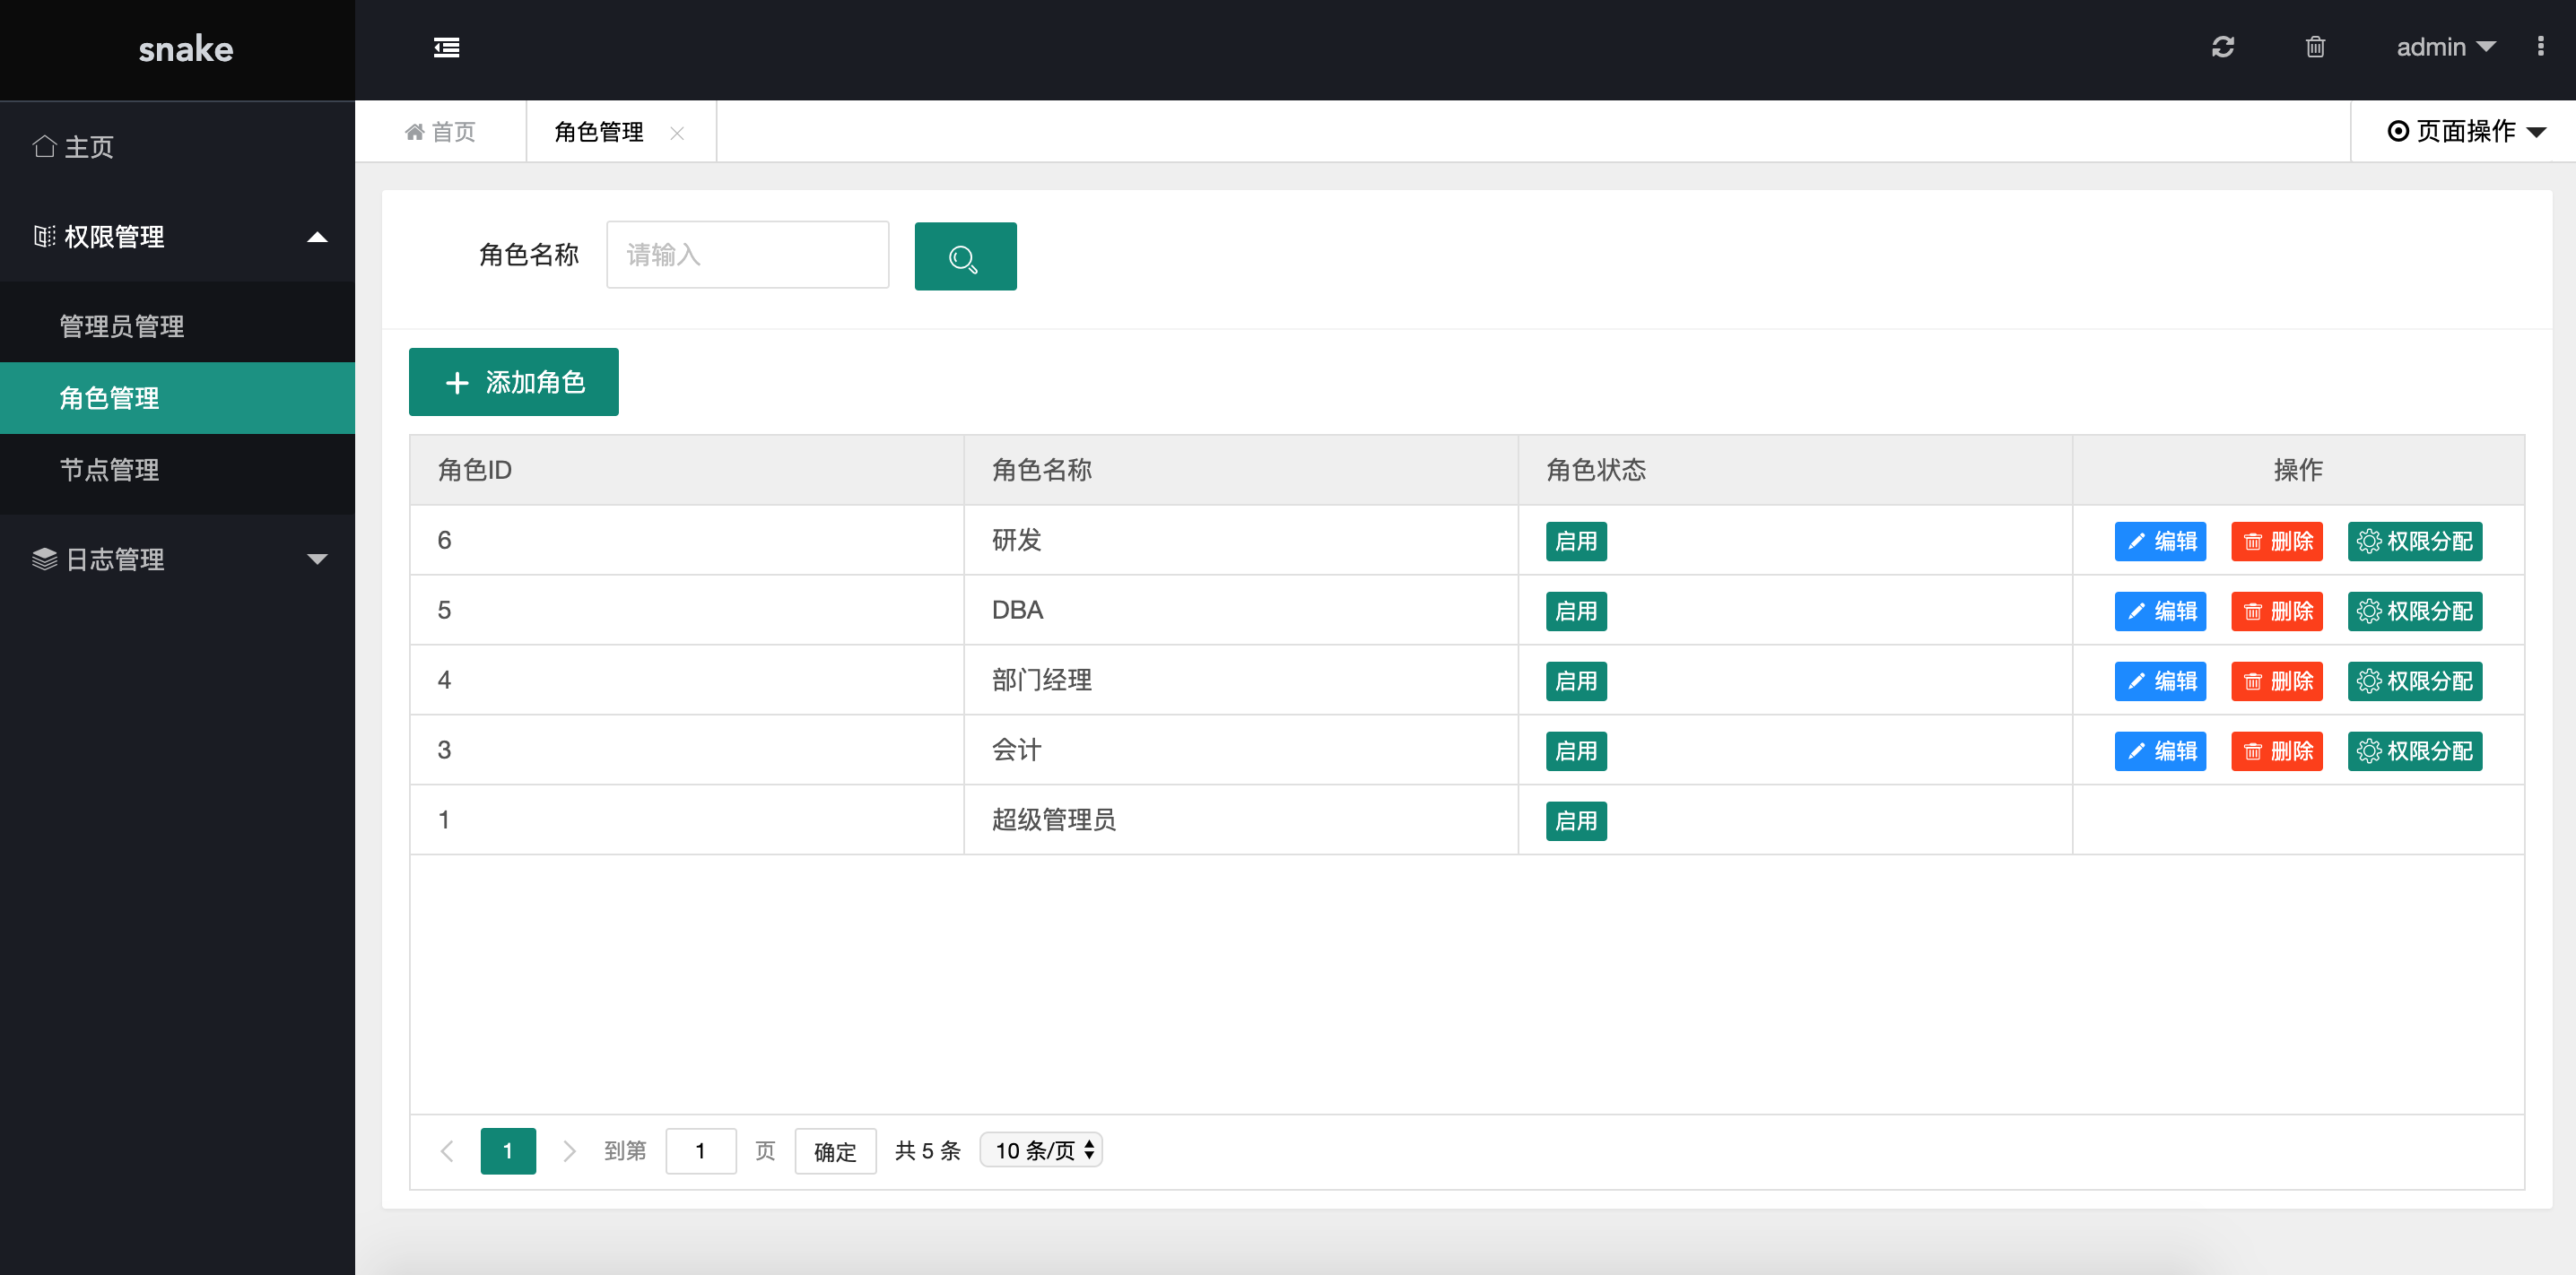Open the 10 条/页 page size selector
Image resolution: width=2576 pixels, height=1275 pixels.
[x=1041, y=1150]
